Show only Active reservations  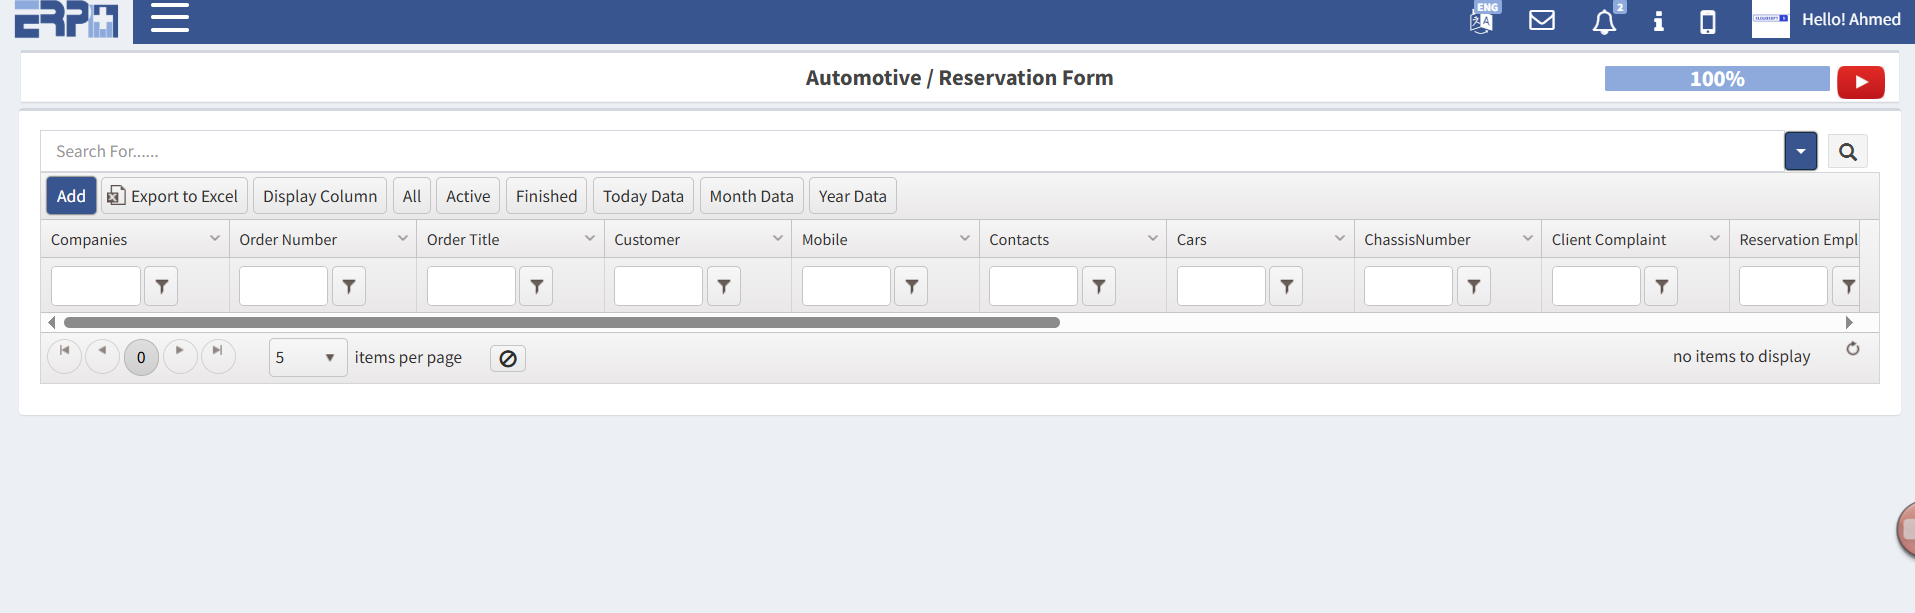(468, 196)
